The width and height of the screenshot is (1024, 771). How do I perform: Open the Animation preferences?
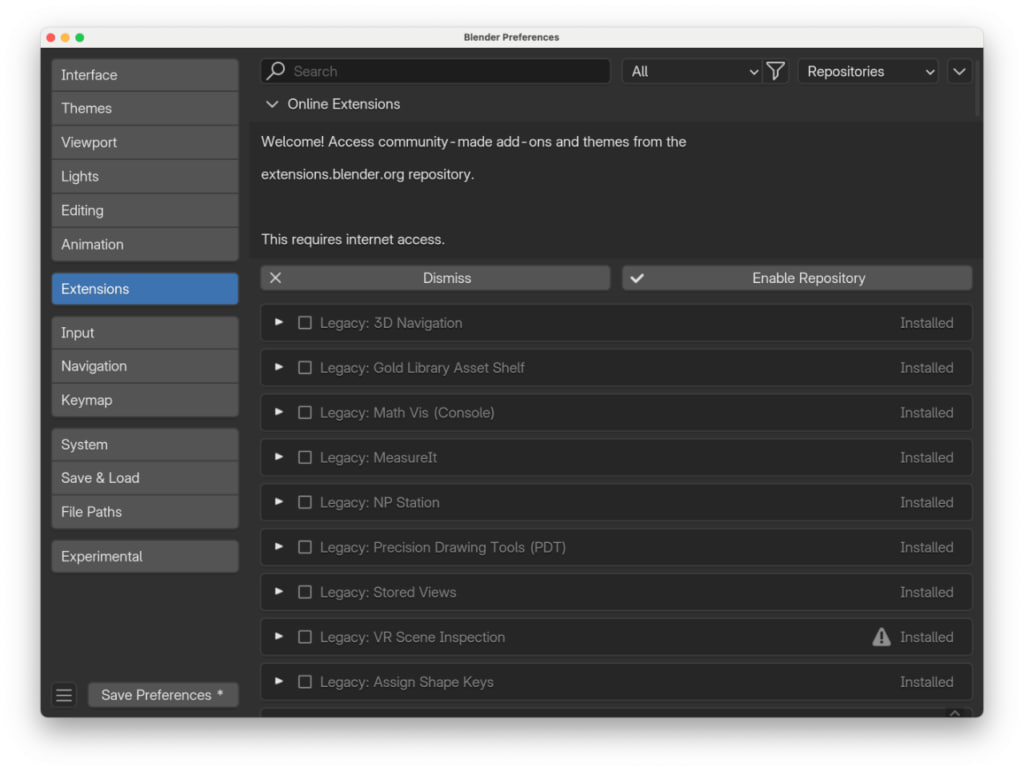coord(145,244)
